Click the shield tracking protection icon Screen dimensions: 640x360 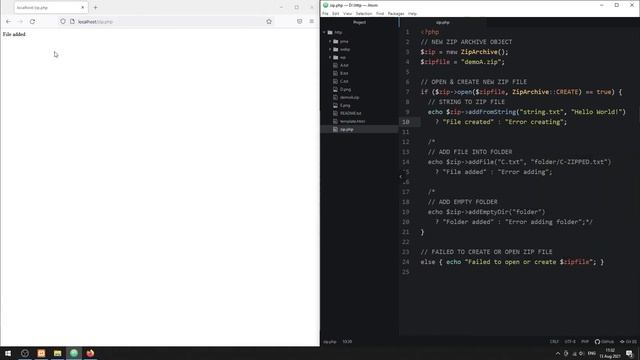[63, 21]
